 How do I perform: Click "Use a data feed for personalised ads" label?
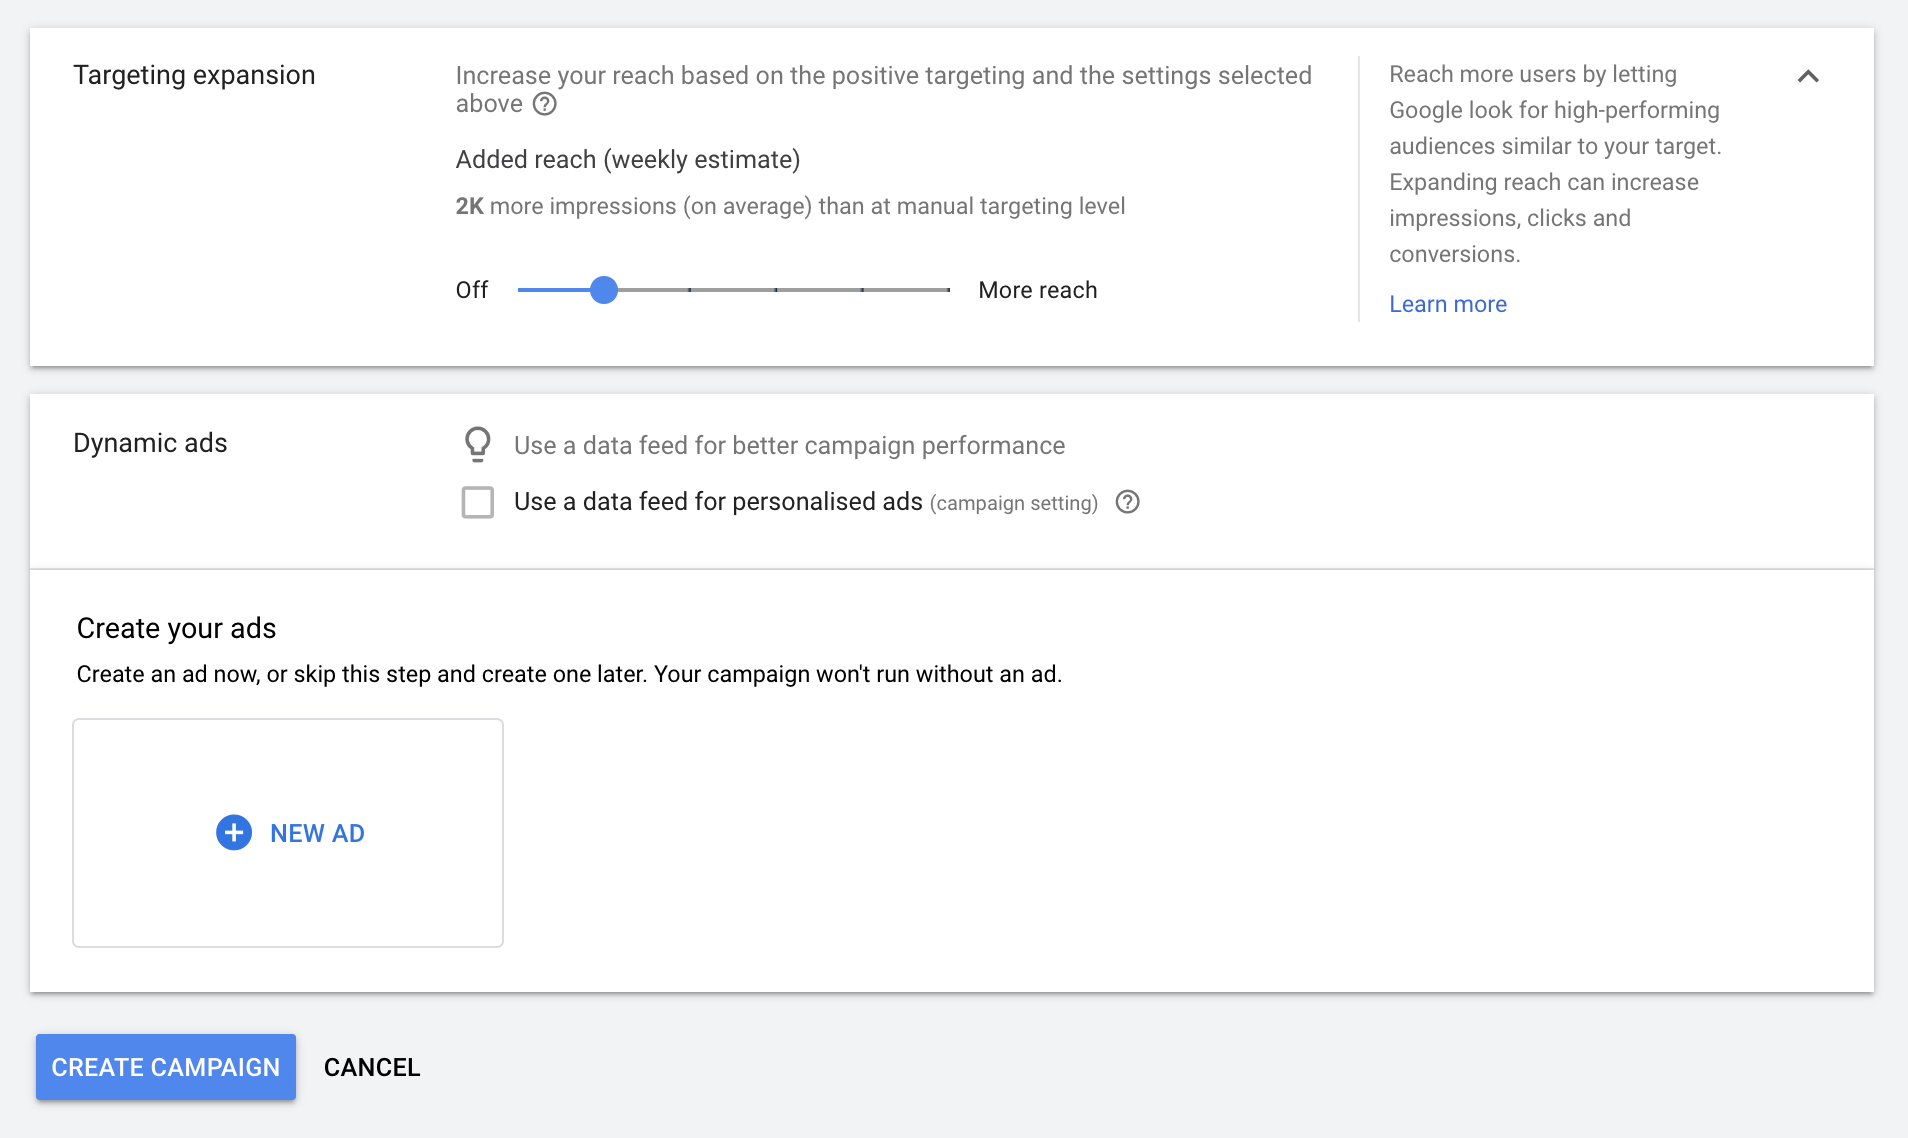(x=717, y=502)
